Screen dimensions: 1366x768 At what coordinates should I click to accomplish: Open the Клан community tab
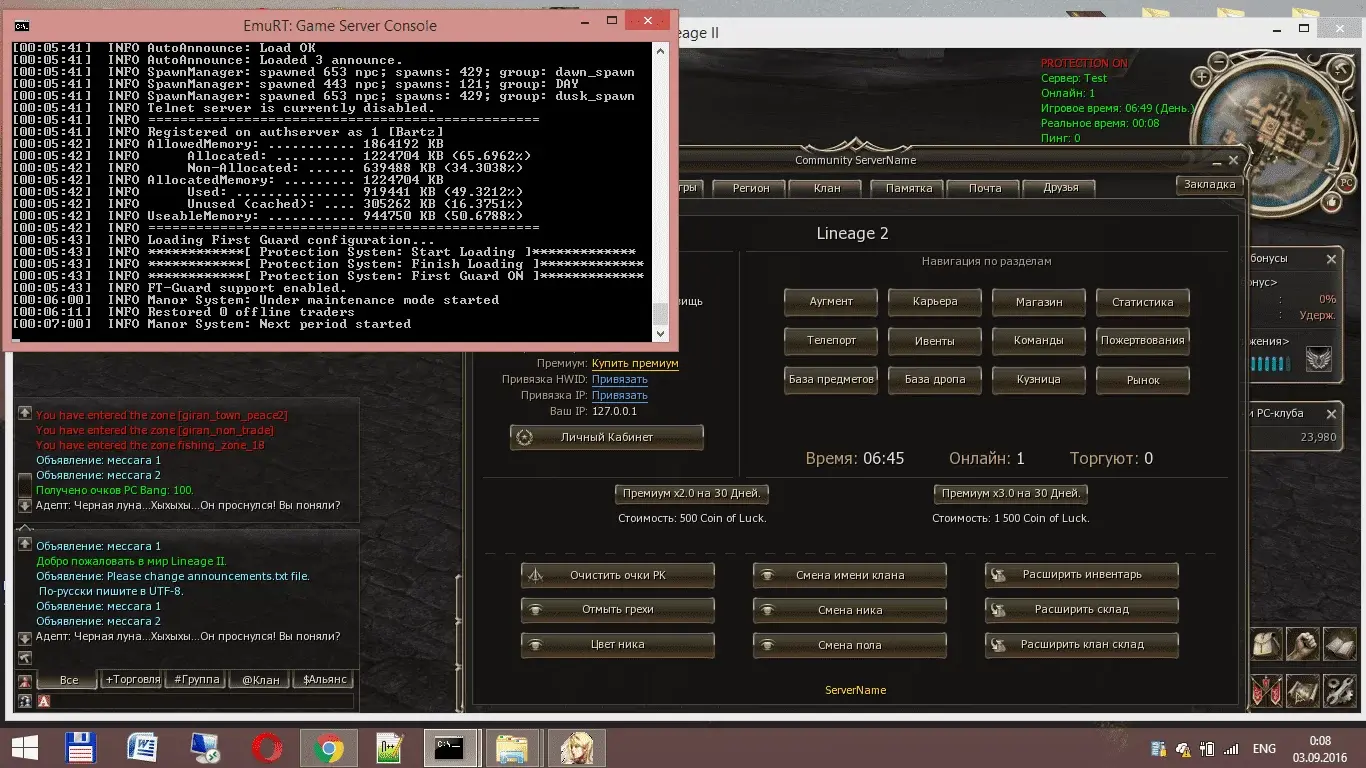(827, 188)
